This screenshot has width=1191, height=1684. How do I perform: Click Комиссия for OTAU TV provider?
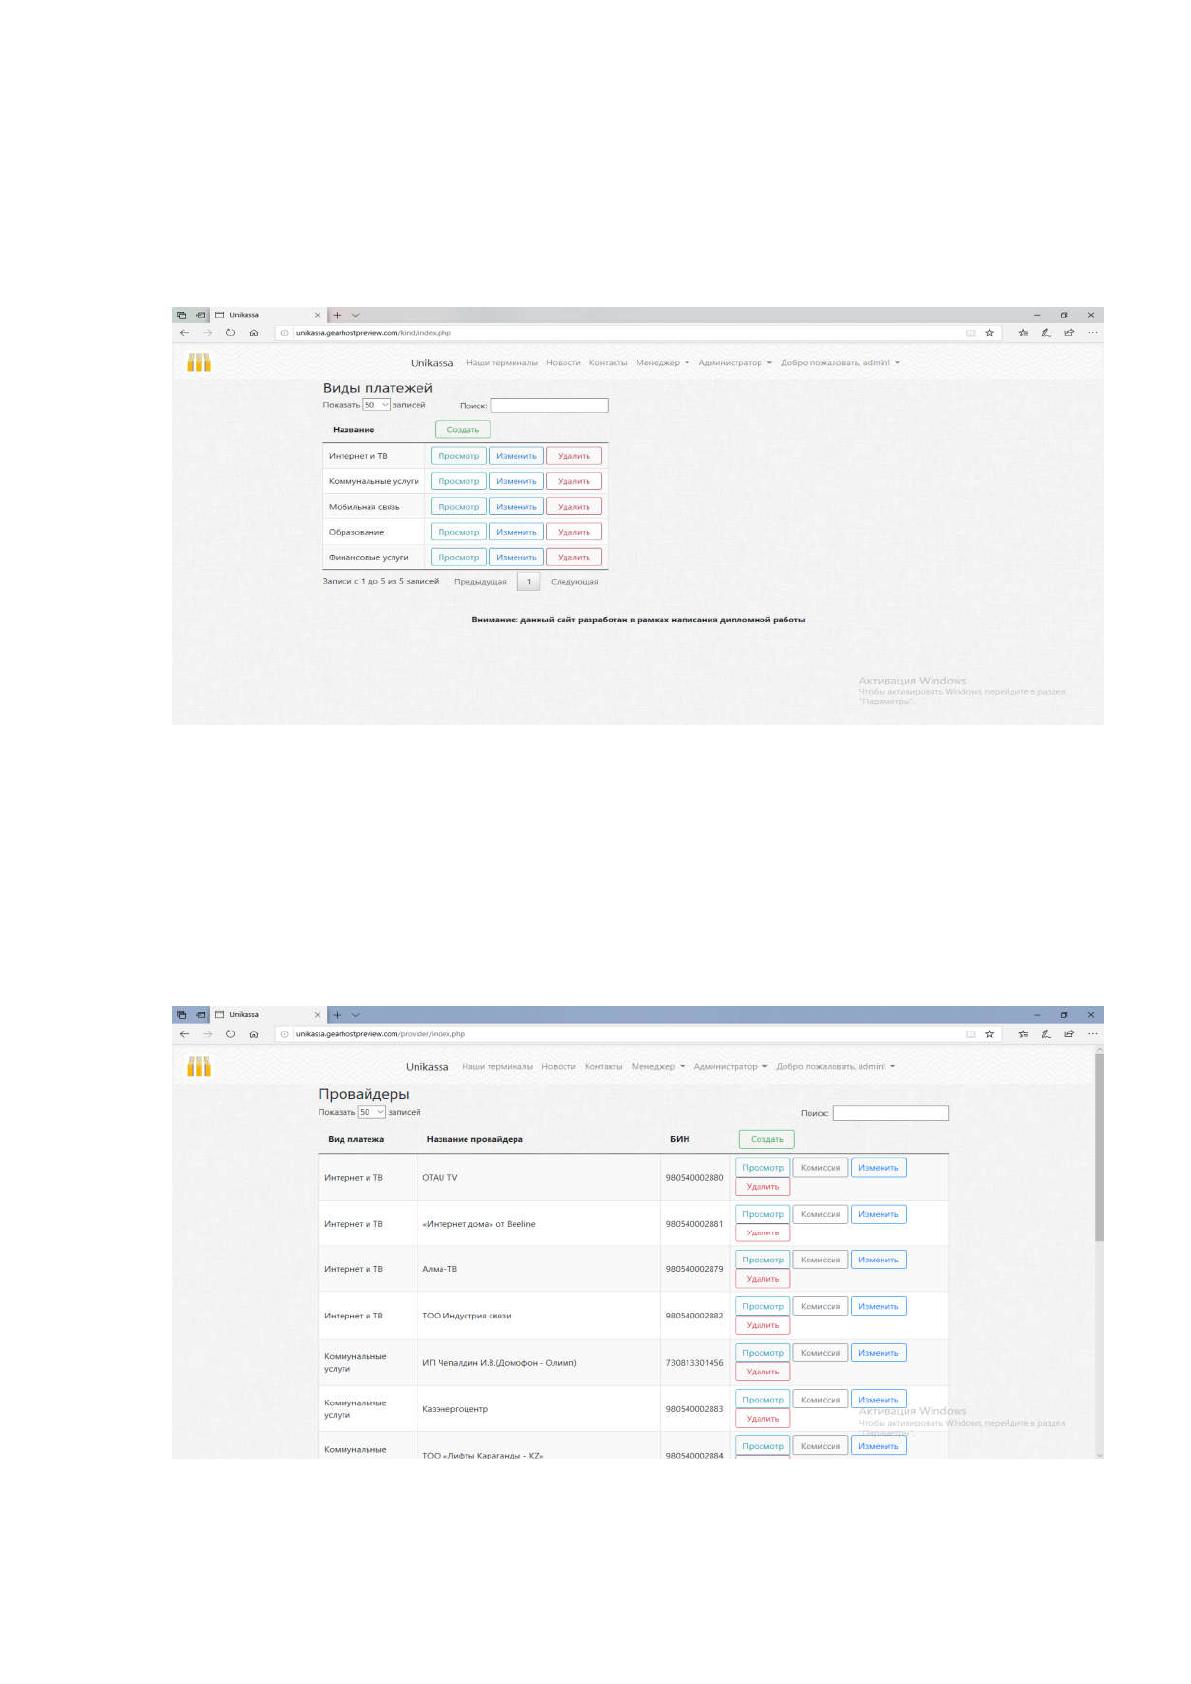(820, 1167)
